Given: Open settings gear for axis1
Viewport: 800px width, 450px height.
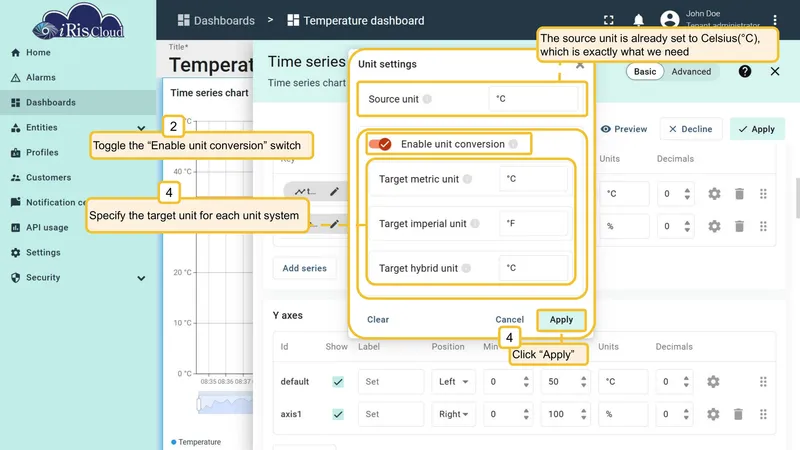Looking at the screenshot, I should [x=713, y=414].
